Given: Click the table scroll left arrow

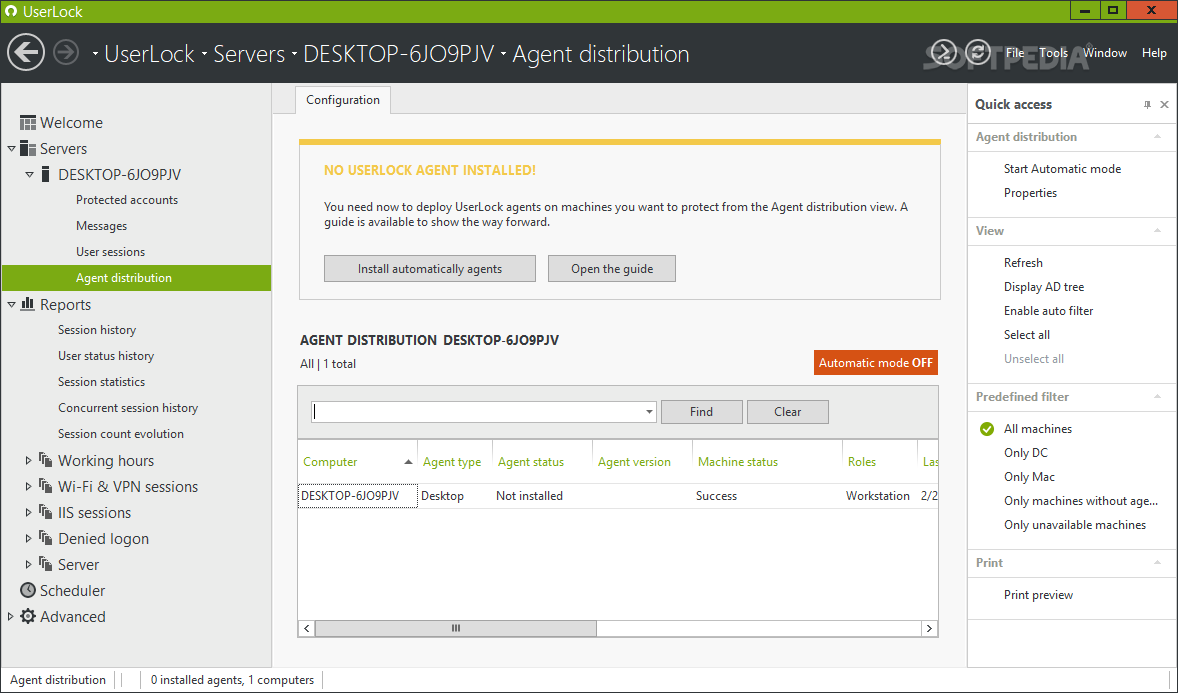Looking at the screenshot, I should 307,628.
